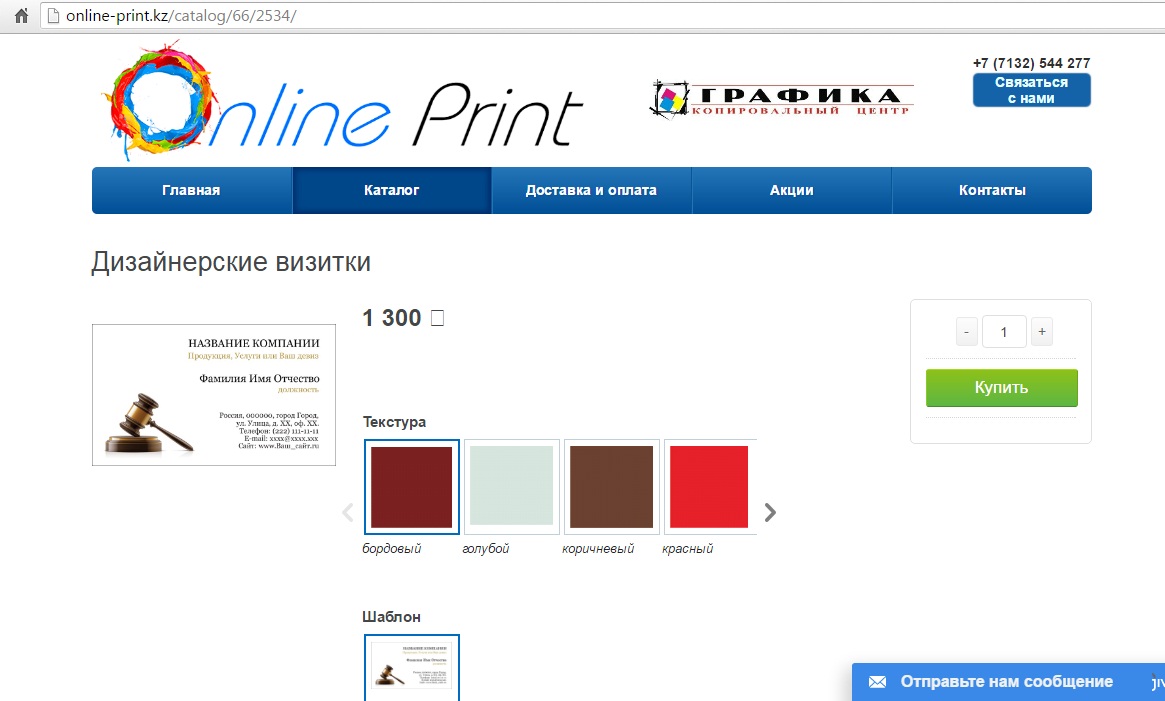The width and height of the screenshot is (1165, 701).
Task: Show next textures with right arrow
Action: pyautogui.click(x=770, y=512)
